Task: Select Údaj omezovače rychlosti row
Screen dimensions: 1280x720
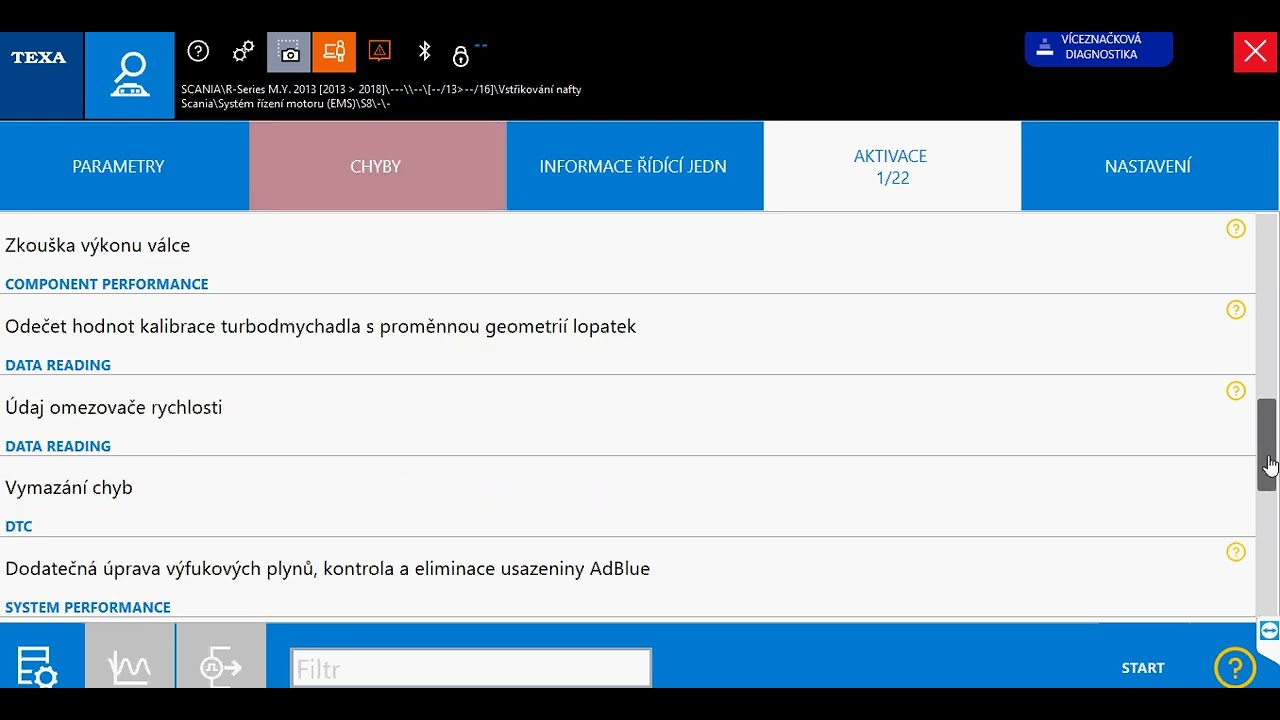Action: (627, 415)
